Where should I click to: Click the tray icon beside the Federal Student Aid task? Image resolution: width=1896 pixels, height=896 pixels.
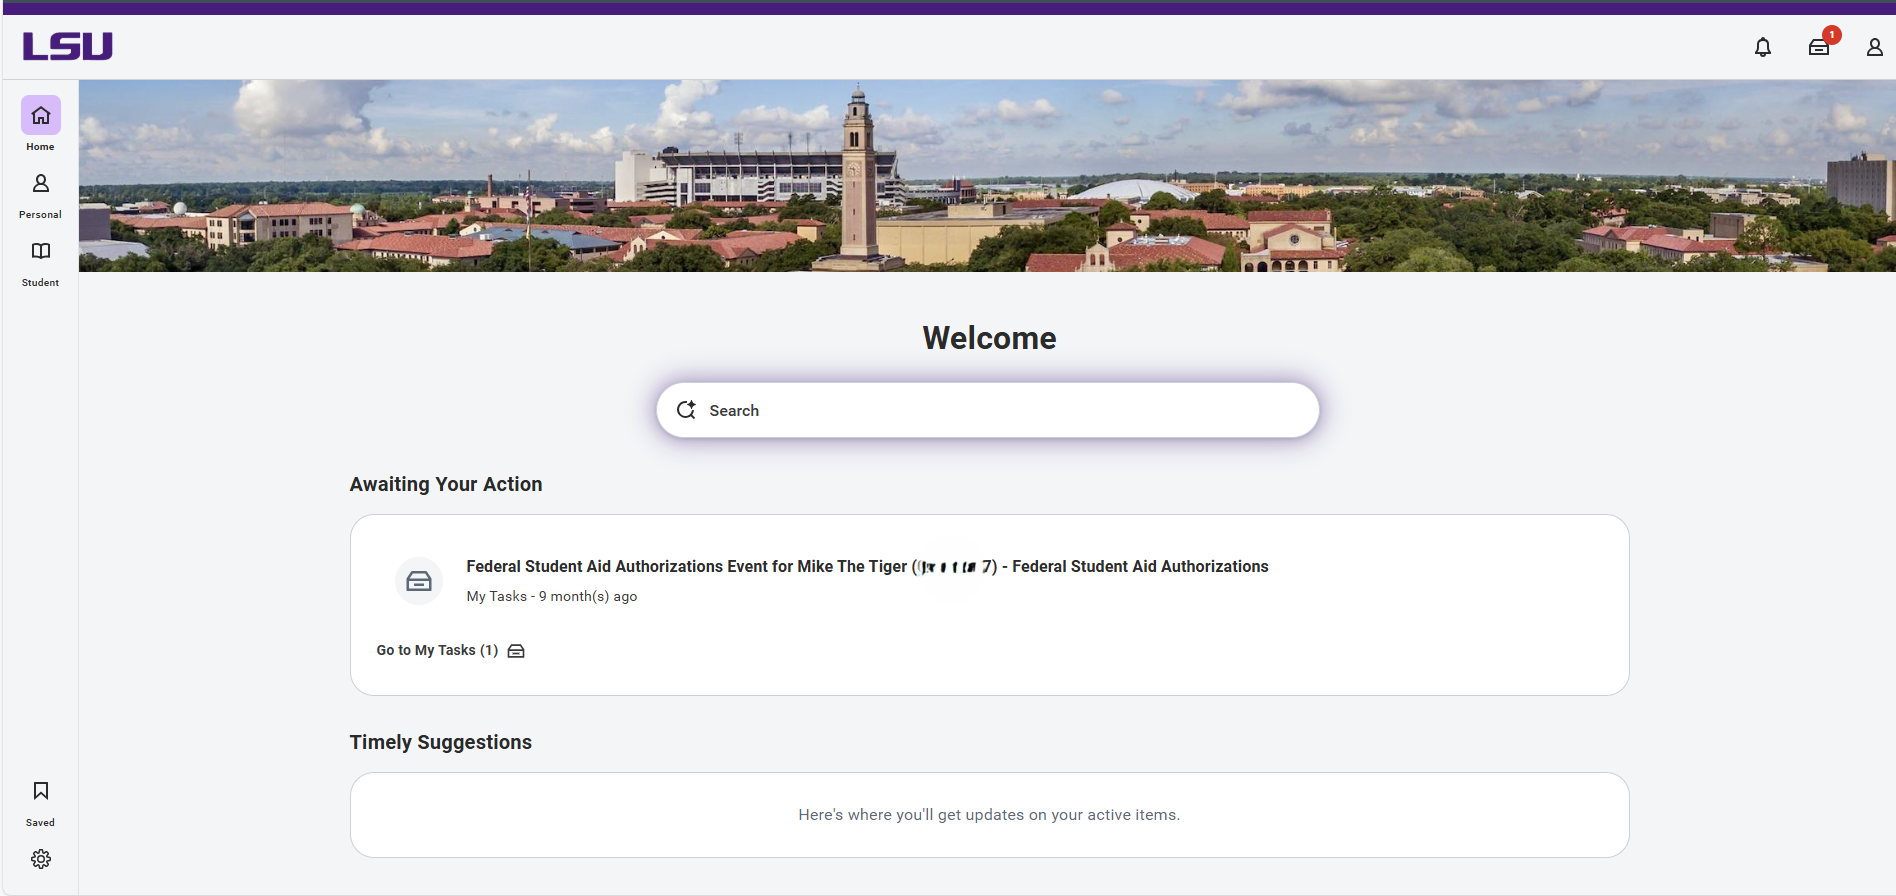tap(419, 581)
